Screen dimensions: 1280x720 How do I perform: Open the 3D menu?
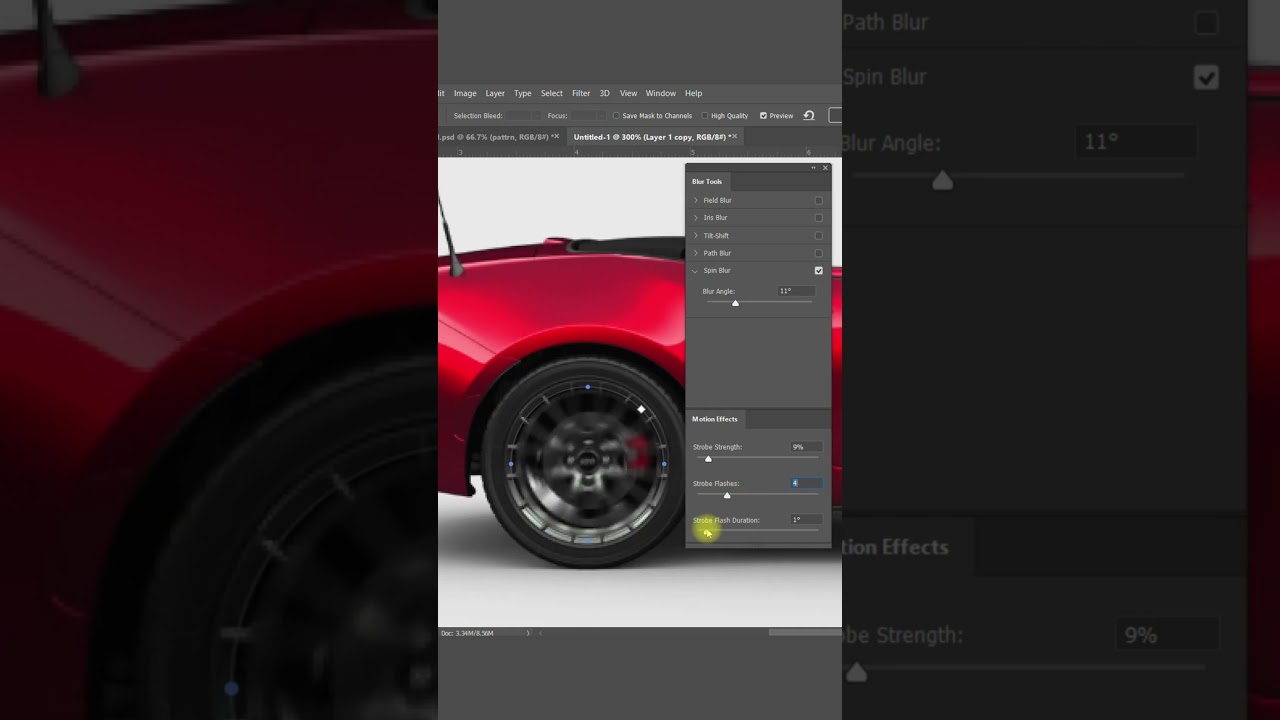(604, 93)
